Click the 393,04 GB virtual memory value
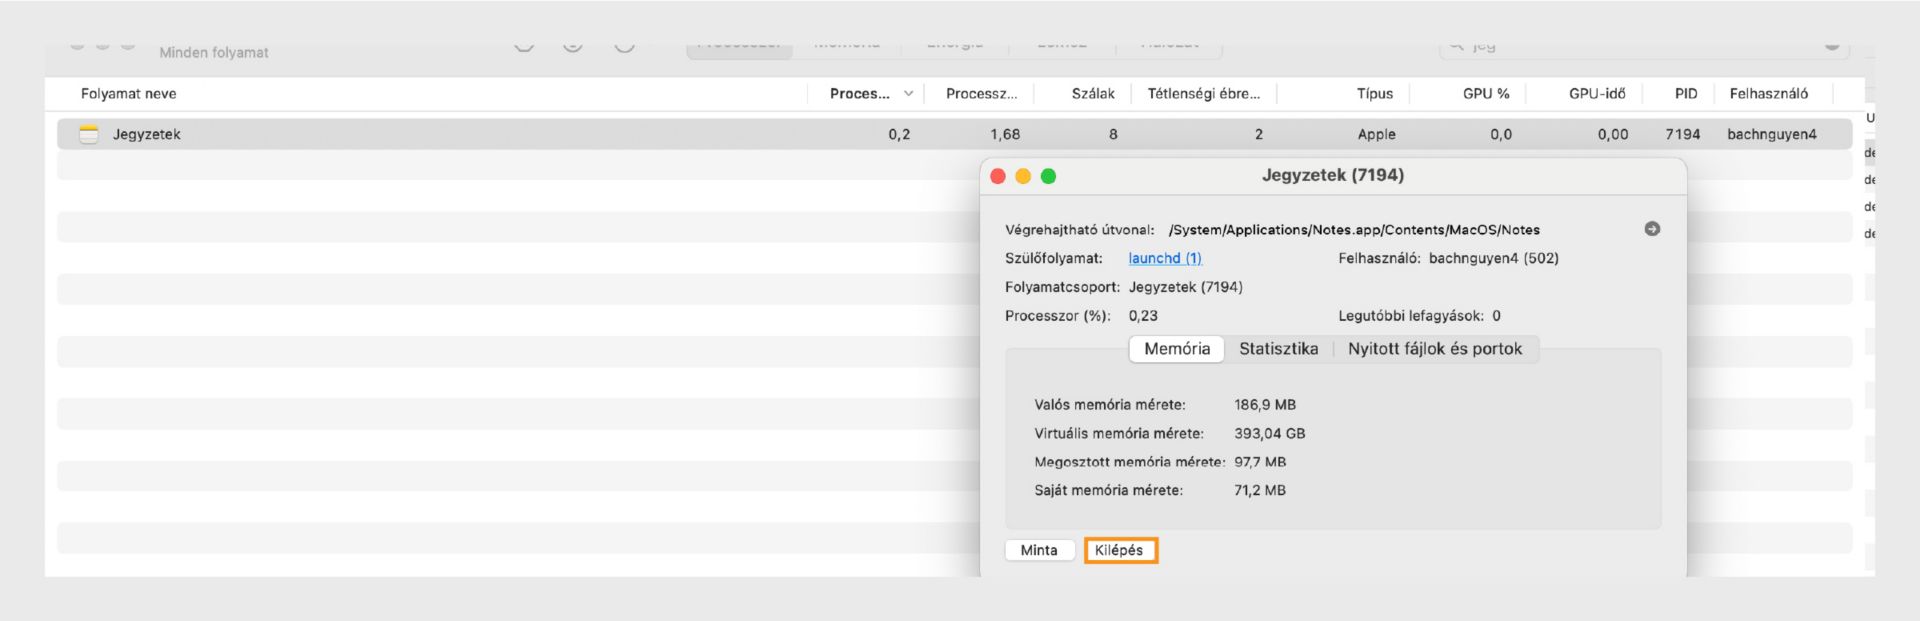This screenshot has width=1920, height=621. [1270, 434]
